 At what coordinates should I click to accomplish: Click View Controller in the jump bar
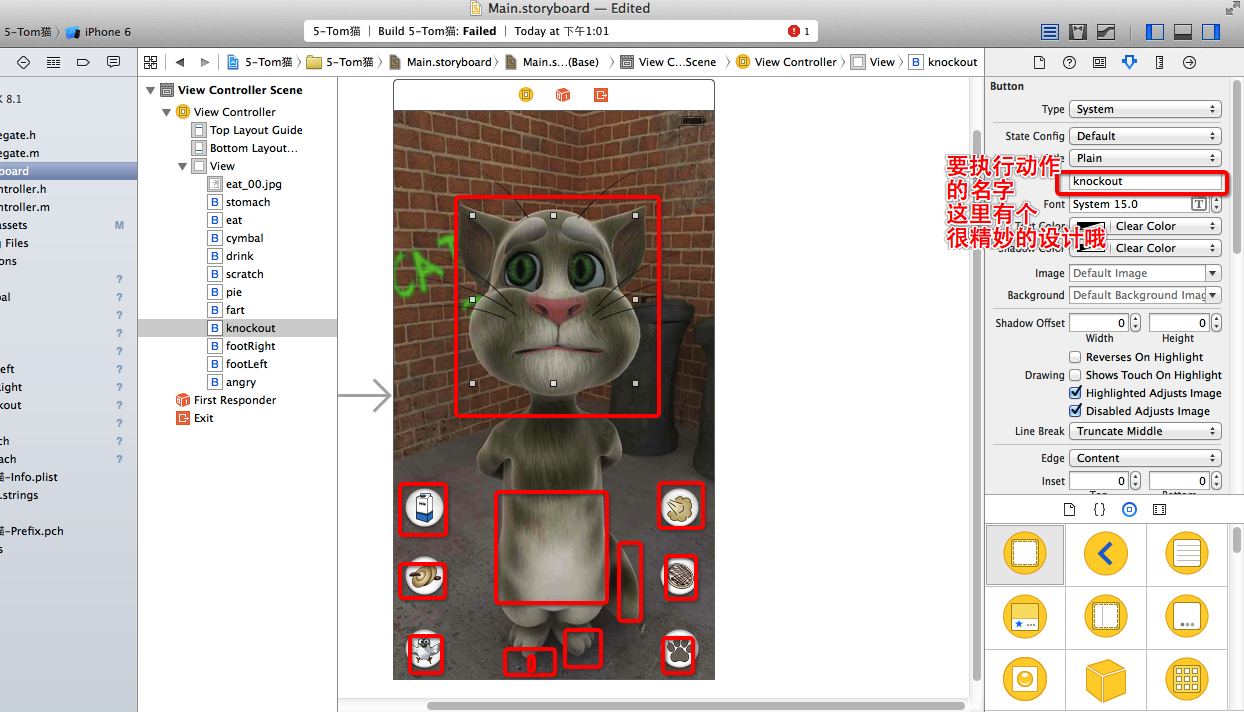786,62
